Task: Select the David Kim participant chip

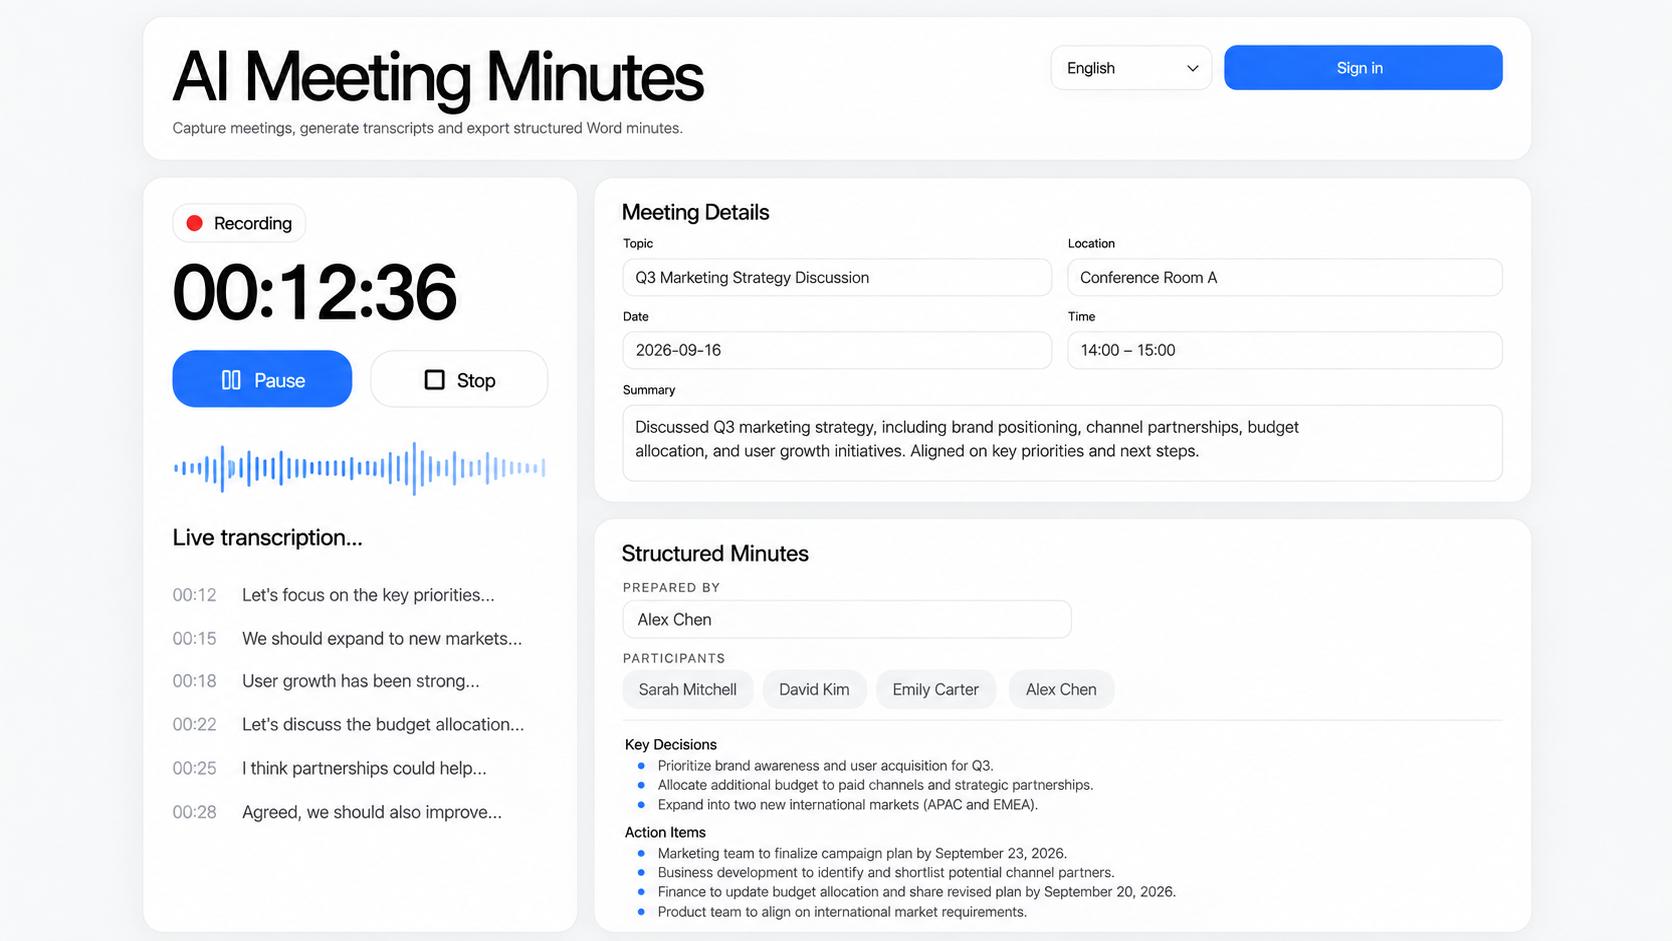Action: click(814, 689)
